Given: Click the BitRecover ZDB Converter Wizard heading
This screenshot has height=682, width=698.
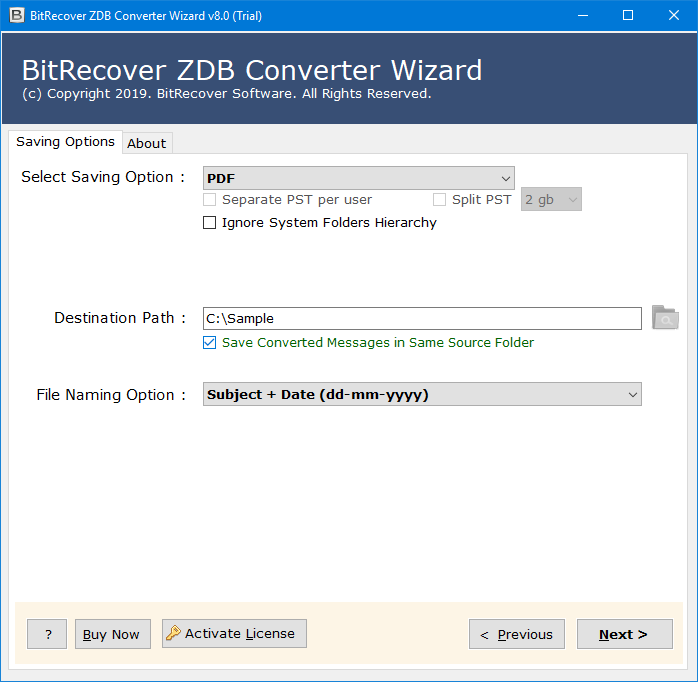Looking at the screenshot, I should tap(252, 70).
